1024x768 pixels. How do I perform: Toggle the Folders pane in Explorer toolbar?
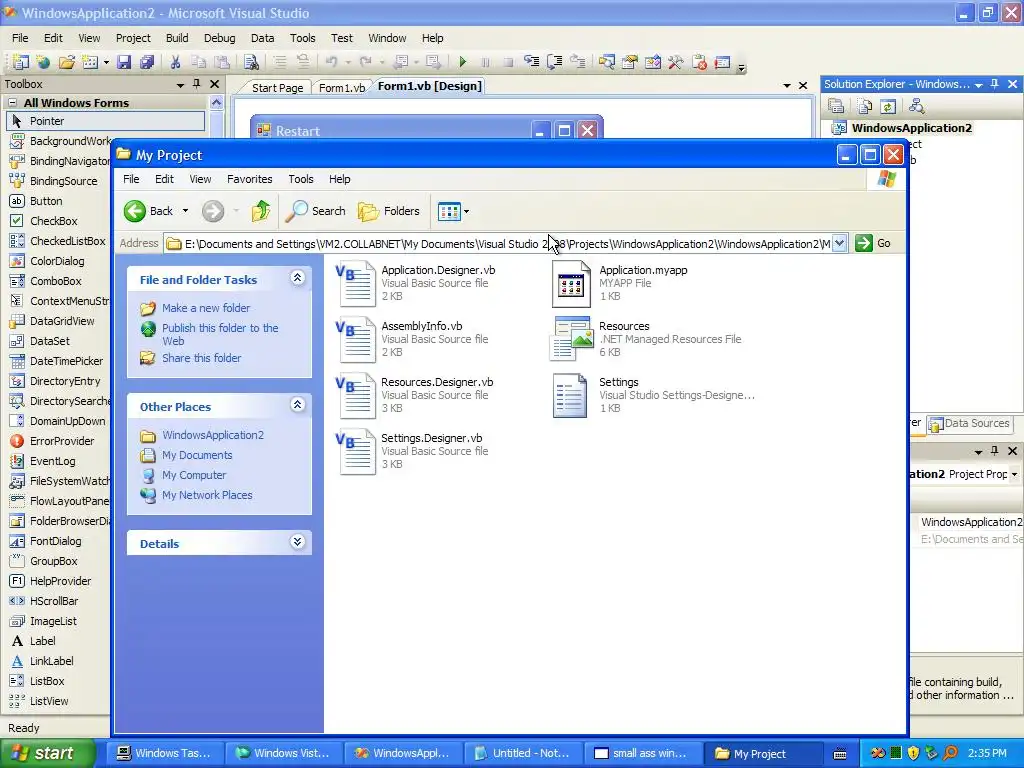pos(389,211)
